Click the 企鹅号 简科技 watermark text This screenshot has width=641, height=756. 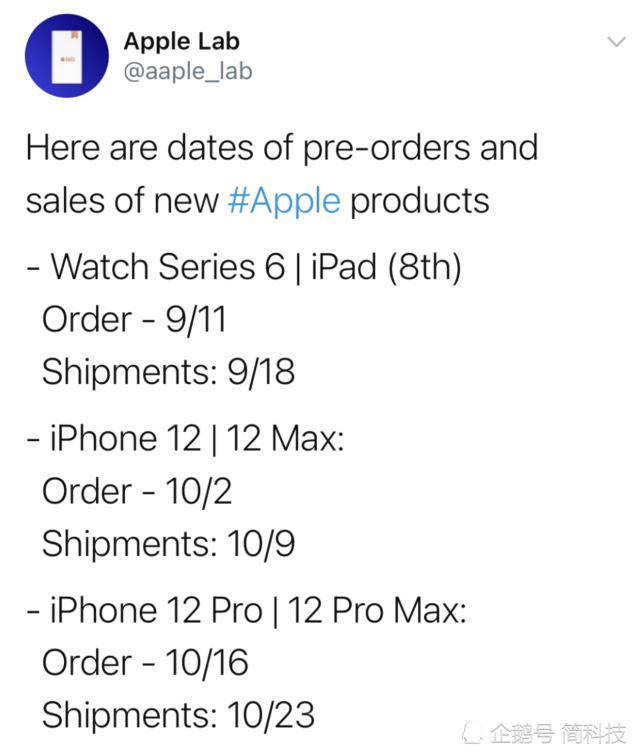point(559,733)
